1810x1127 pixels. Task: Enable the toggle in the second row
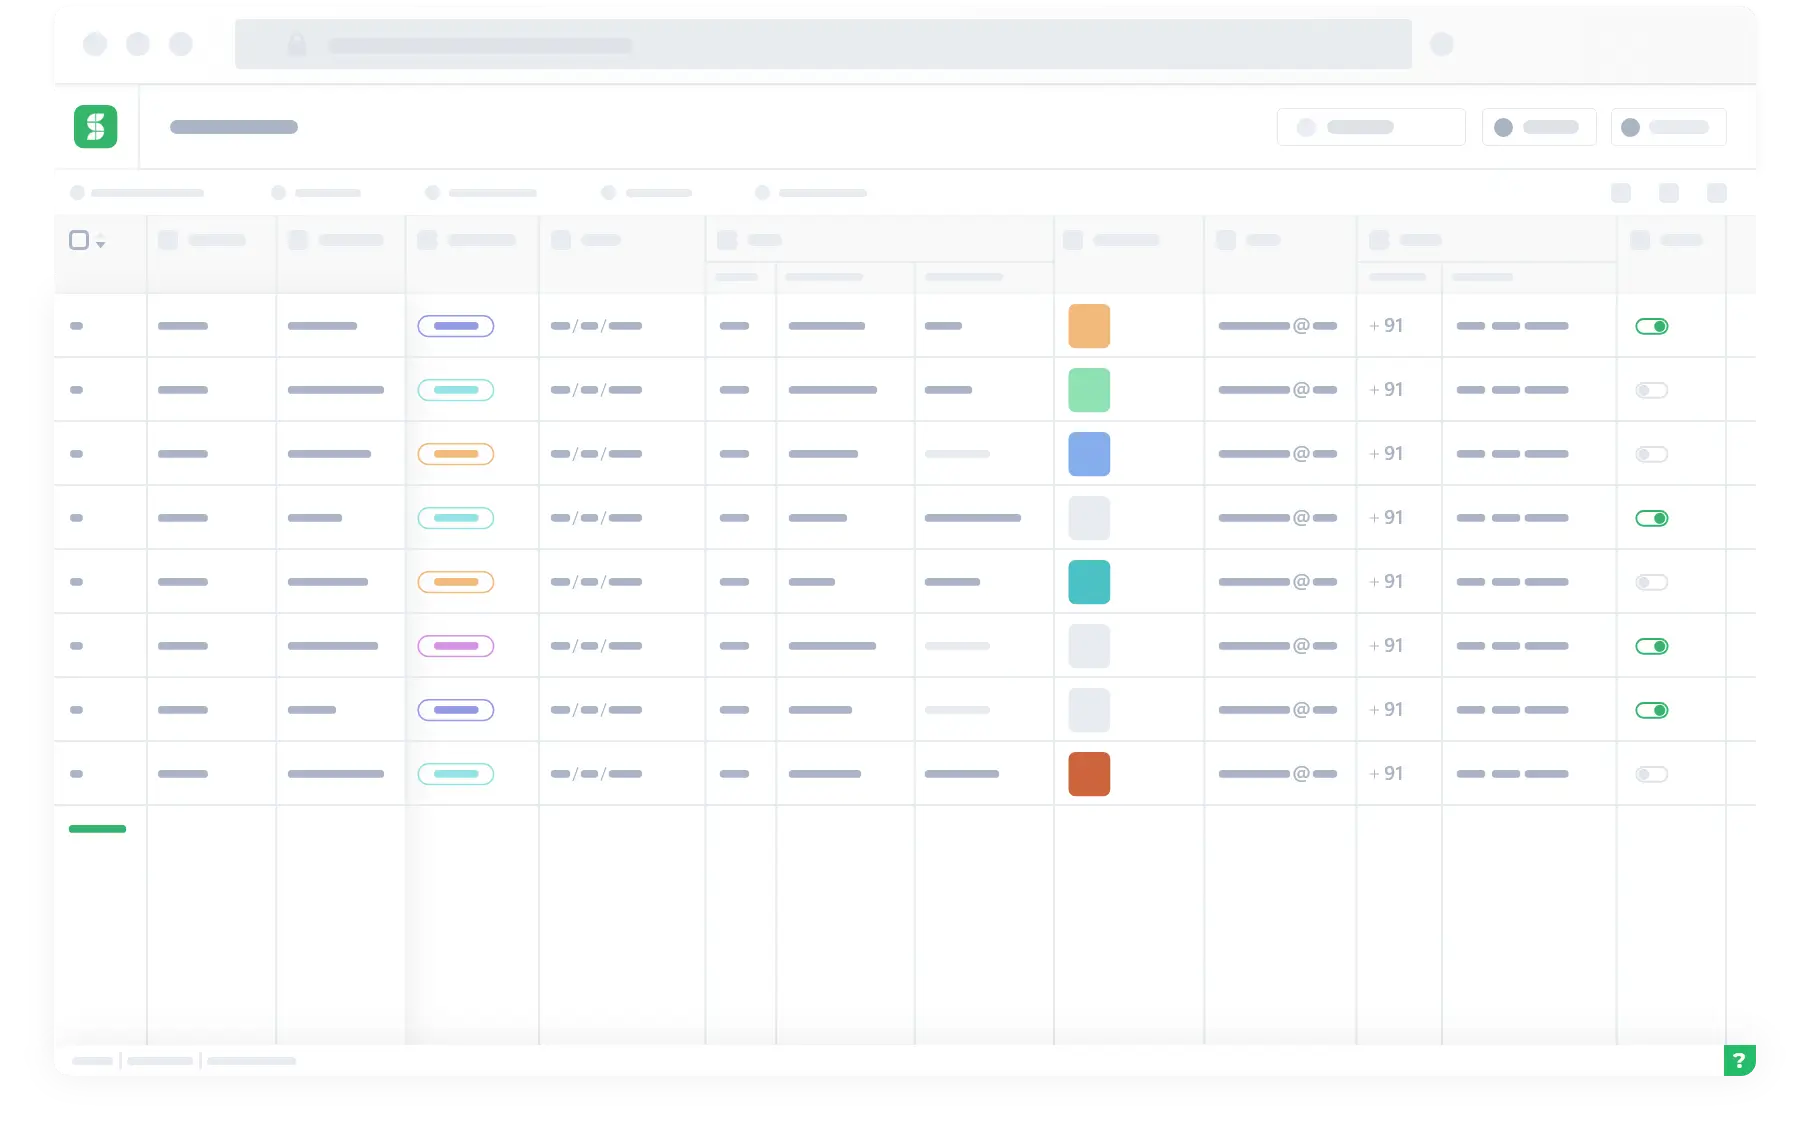click(1651, 390)
